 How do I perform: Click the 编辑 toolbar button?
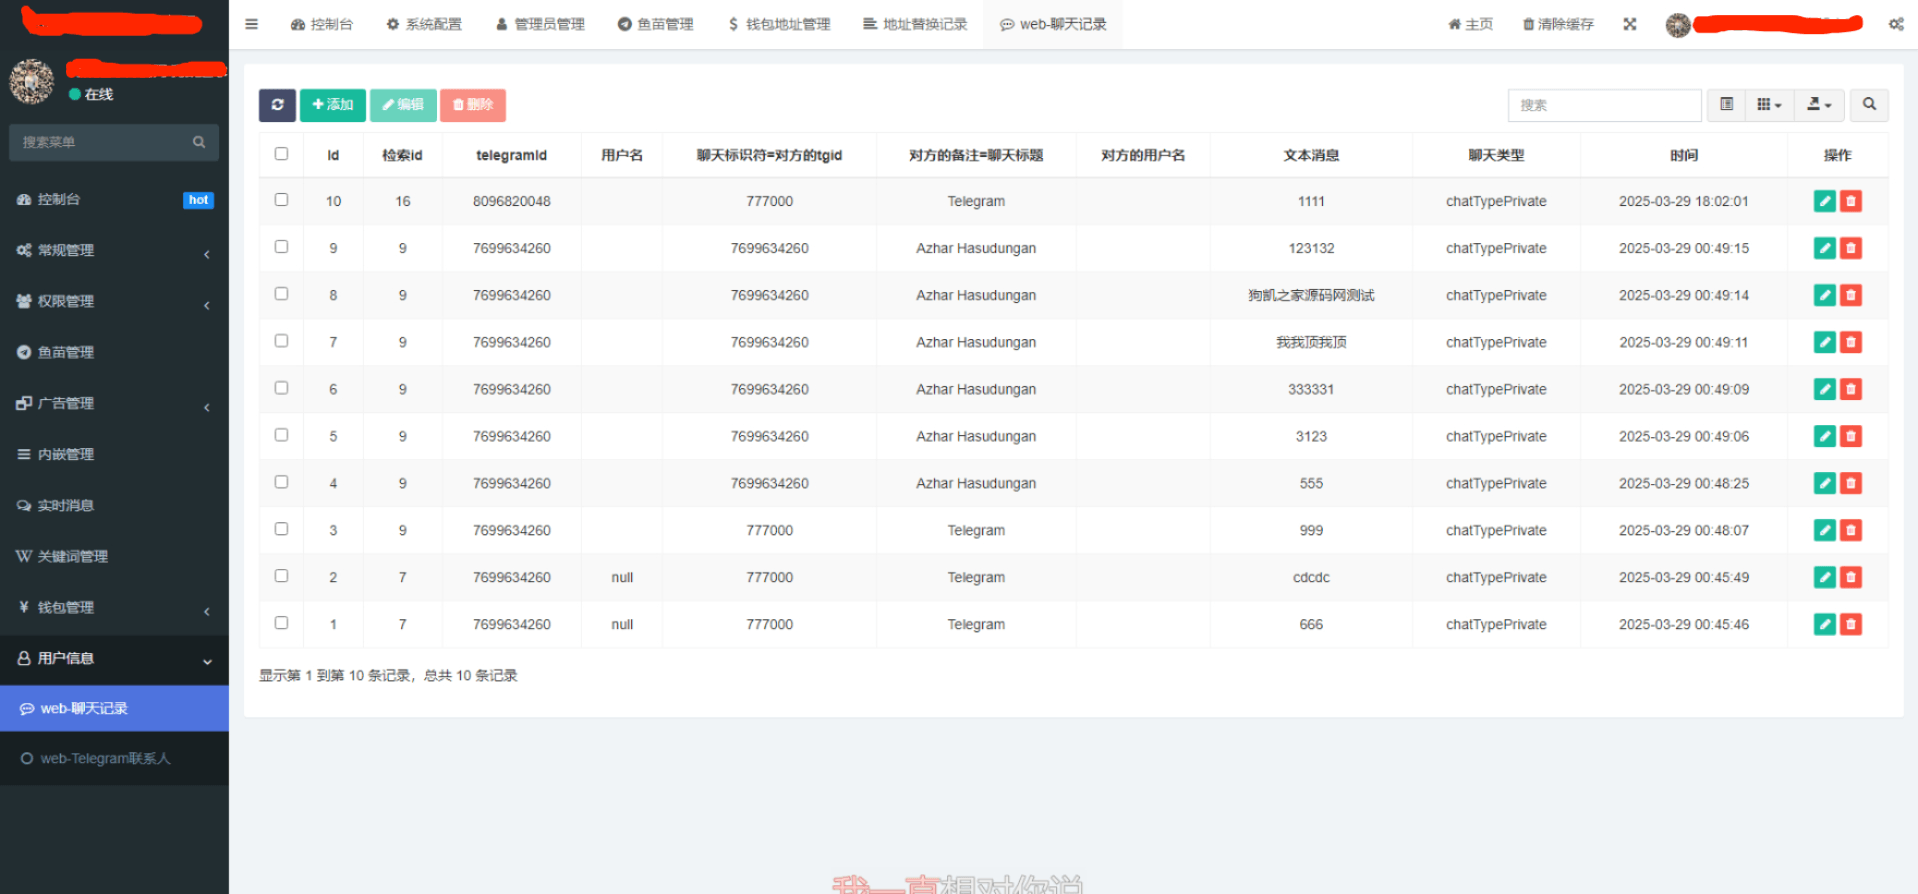tap(403, 105)
